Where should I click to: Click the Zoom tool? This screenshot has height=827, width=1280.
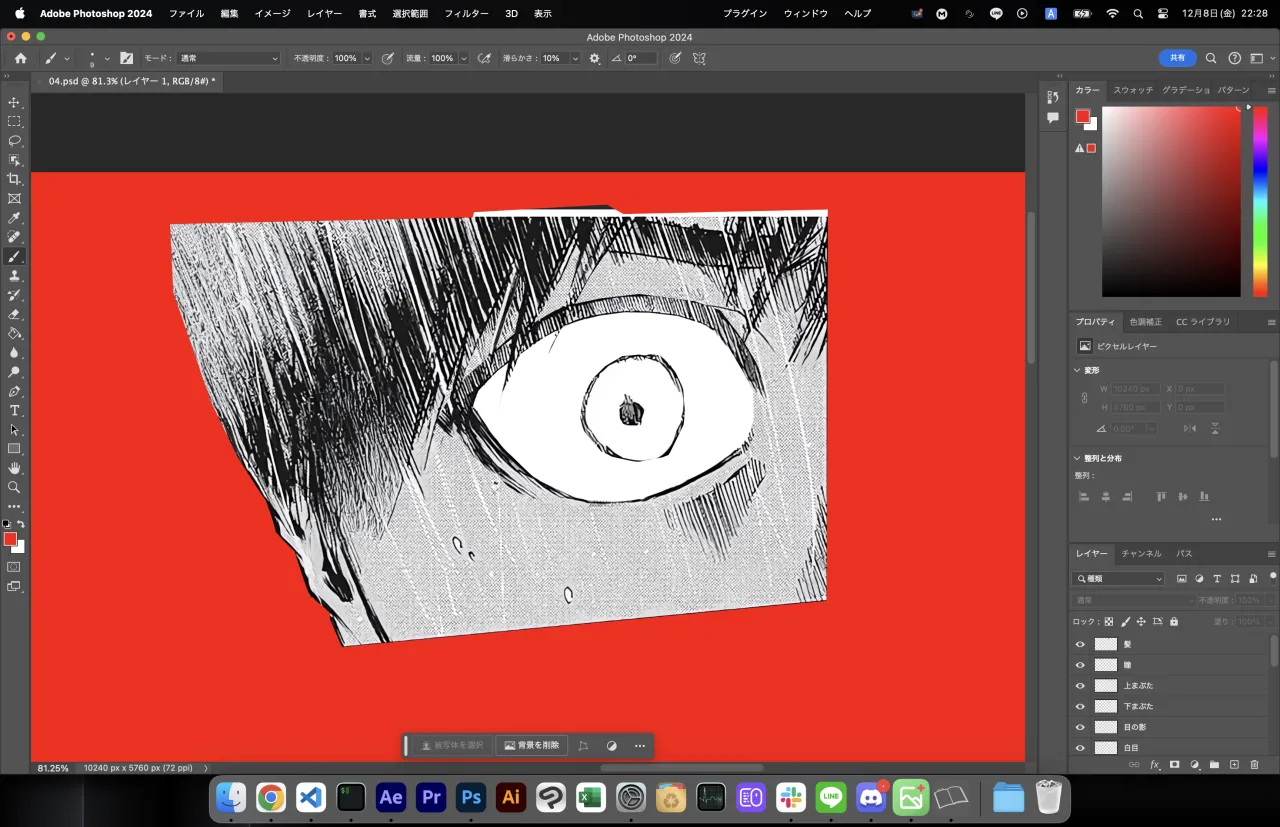[x=14, y=487]
